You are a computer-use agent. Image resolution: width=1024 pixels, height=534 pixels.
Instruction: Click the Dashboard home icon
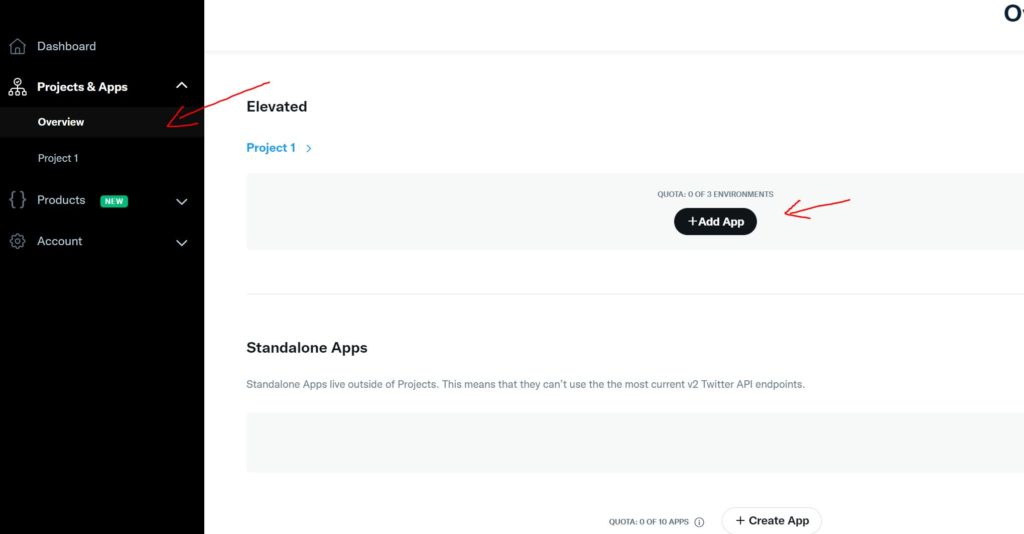click(x=18, y=46)
